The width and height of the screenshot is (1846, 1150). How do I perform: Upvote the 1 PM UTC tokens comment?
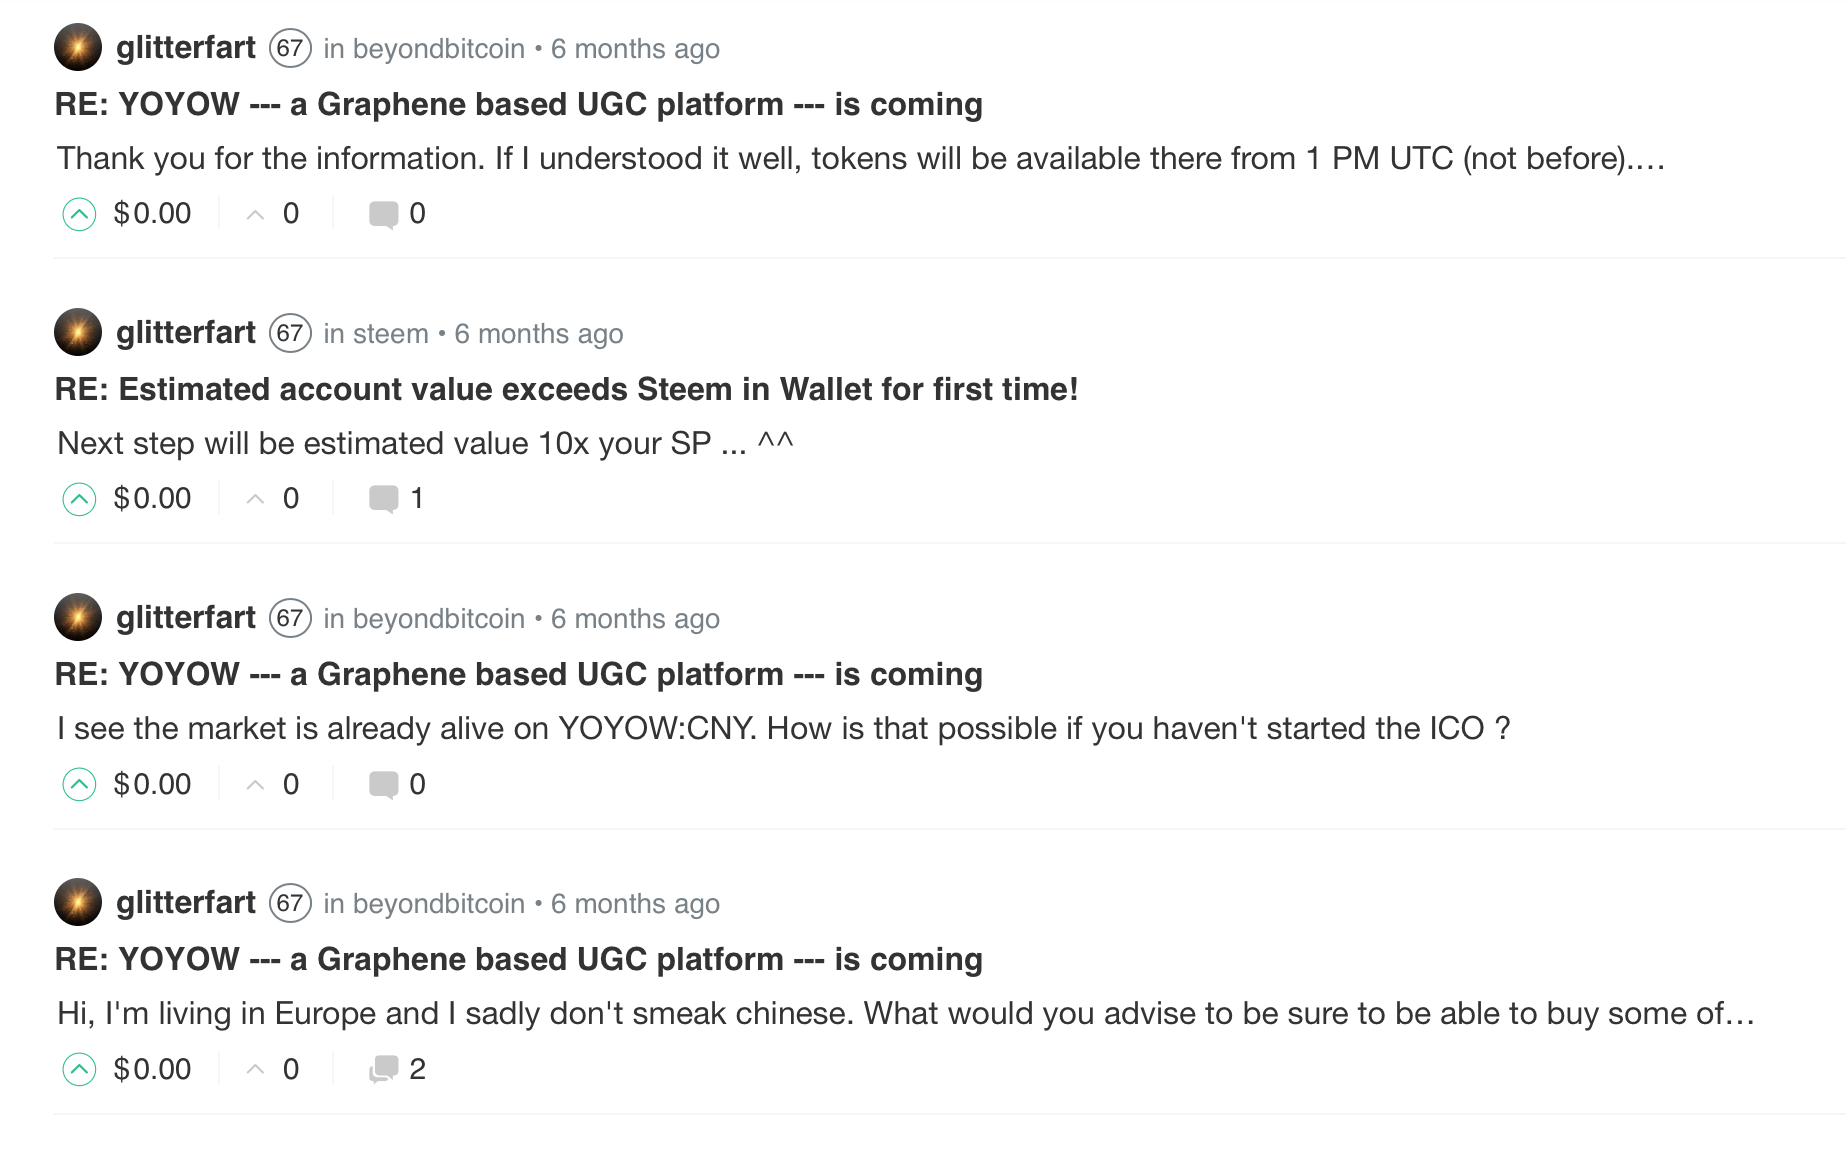click(79, 214)
